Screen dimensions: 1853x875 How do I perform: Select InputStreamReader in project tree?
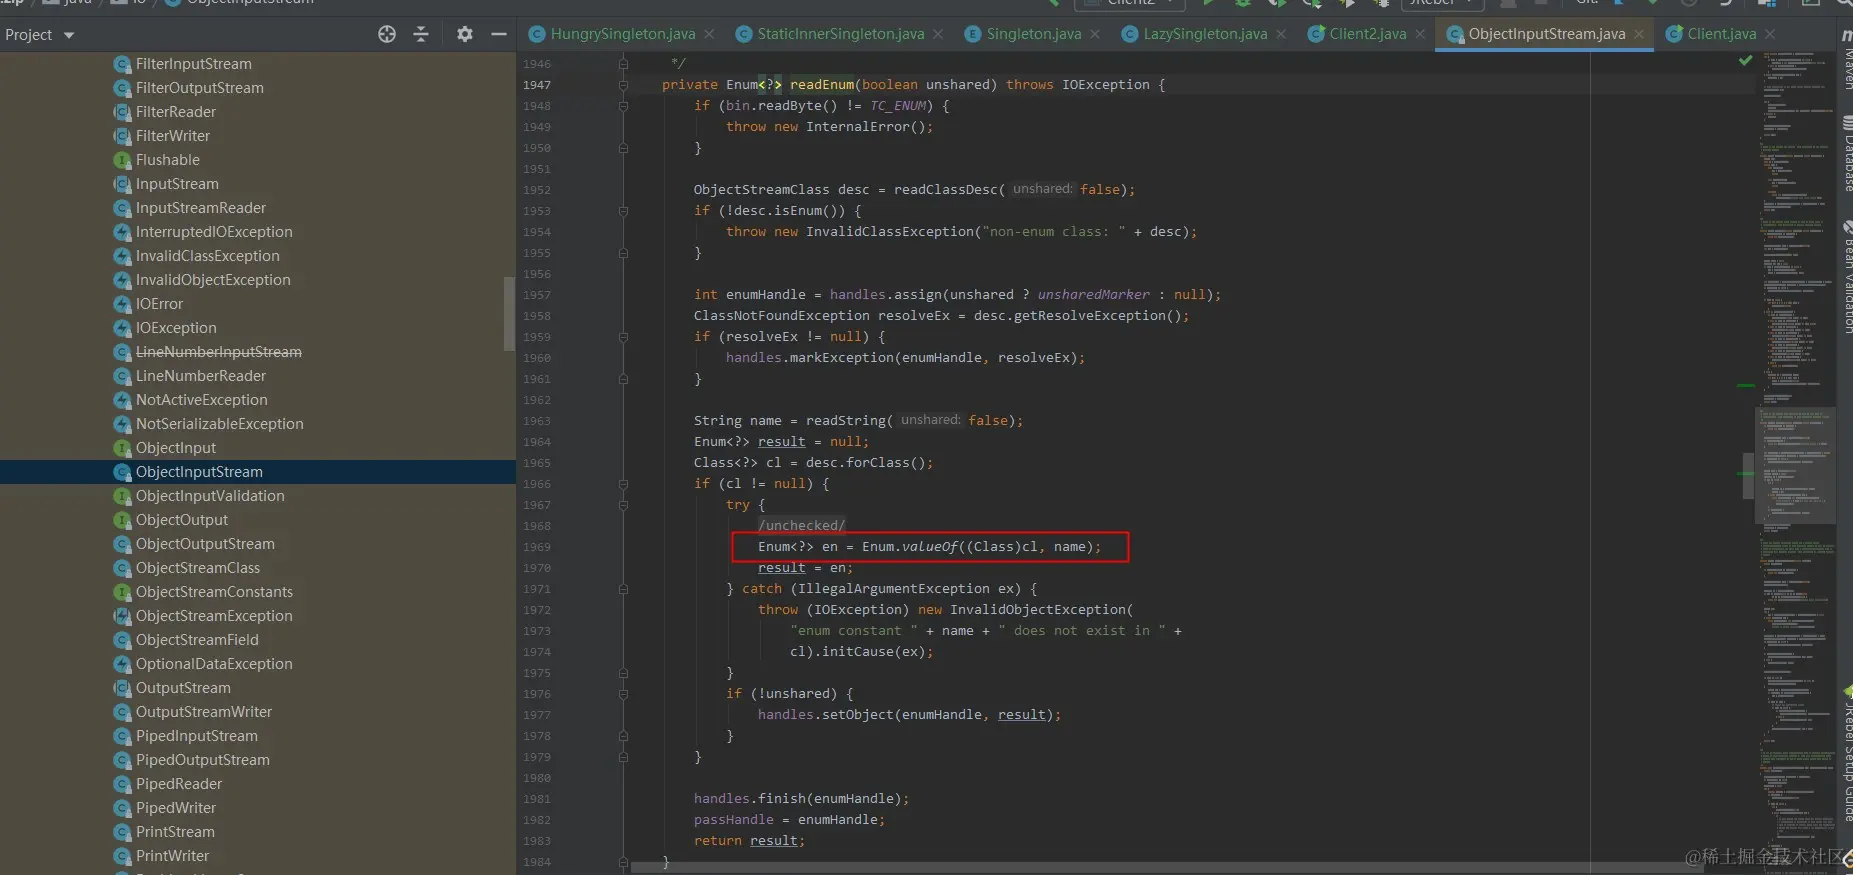[200, 208]
